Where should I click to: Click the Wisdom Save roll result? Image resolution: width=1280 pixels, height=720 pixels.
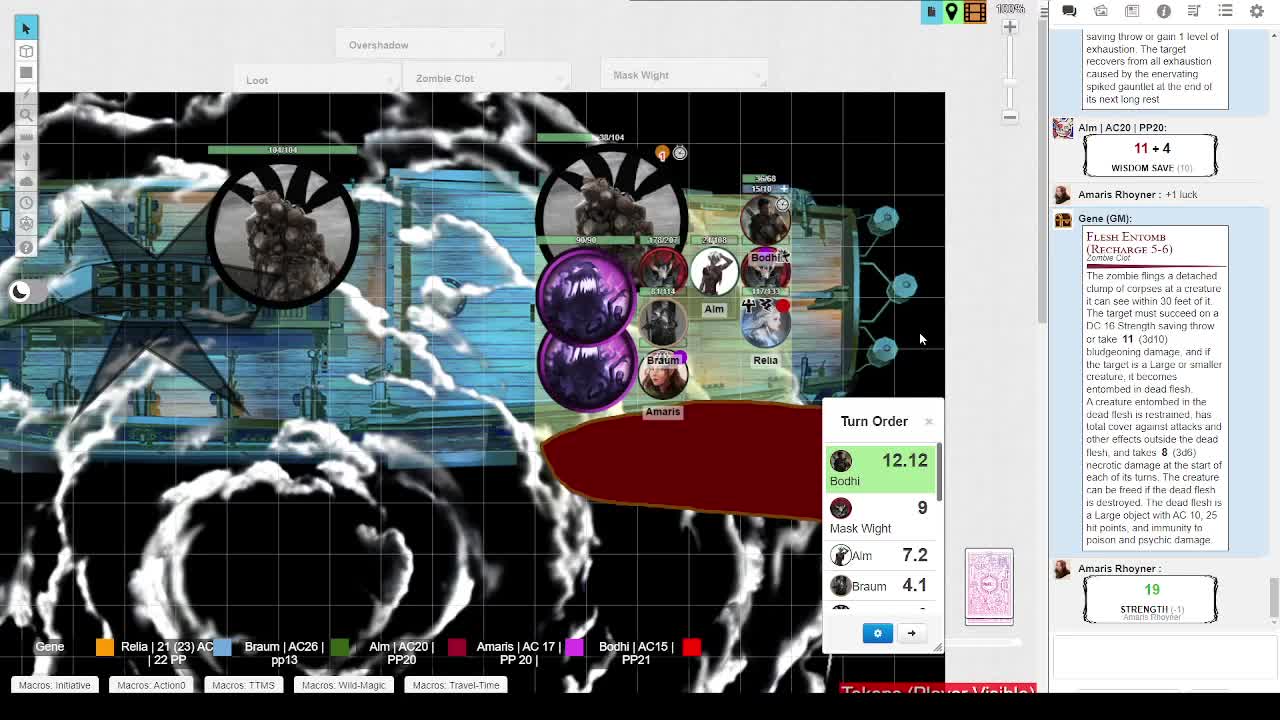pyautogui.click(x=1151, y=155)
